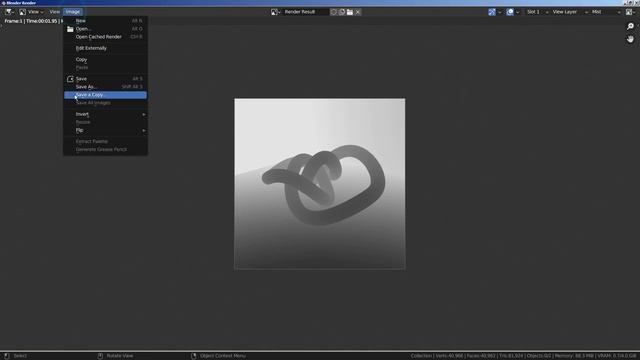Click the new image icon
The image size is (640, 360).
coord(342,12)
